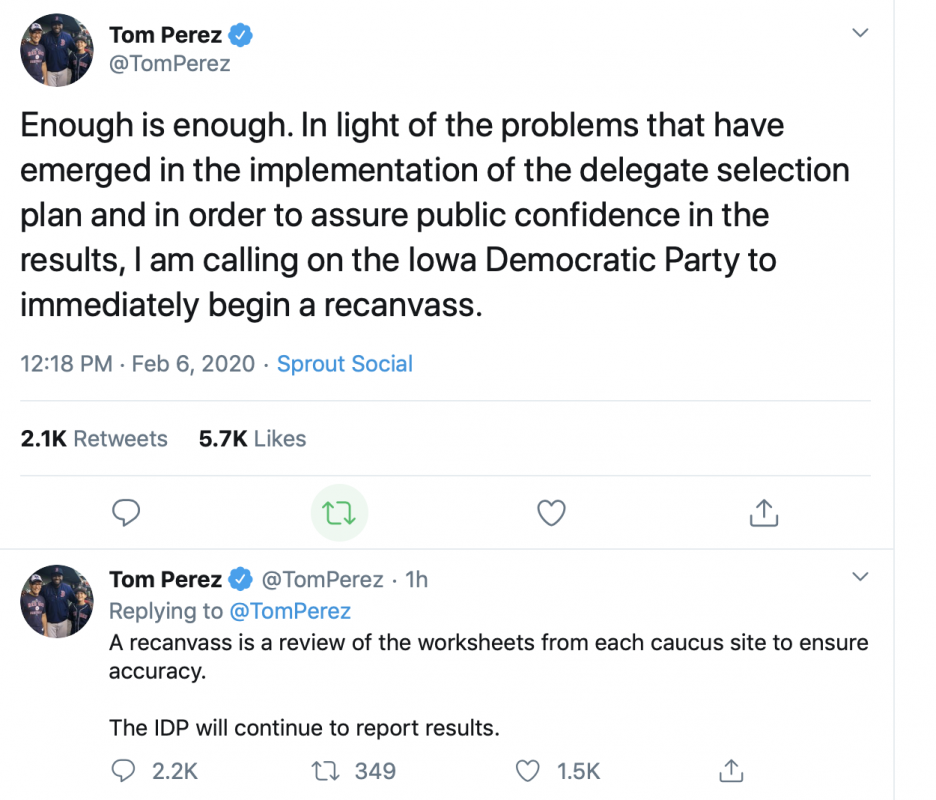
Task: Click the 12:18 PM Feb 6, 2020 timestamp
Action: 138,364
